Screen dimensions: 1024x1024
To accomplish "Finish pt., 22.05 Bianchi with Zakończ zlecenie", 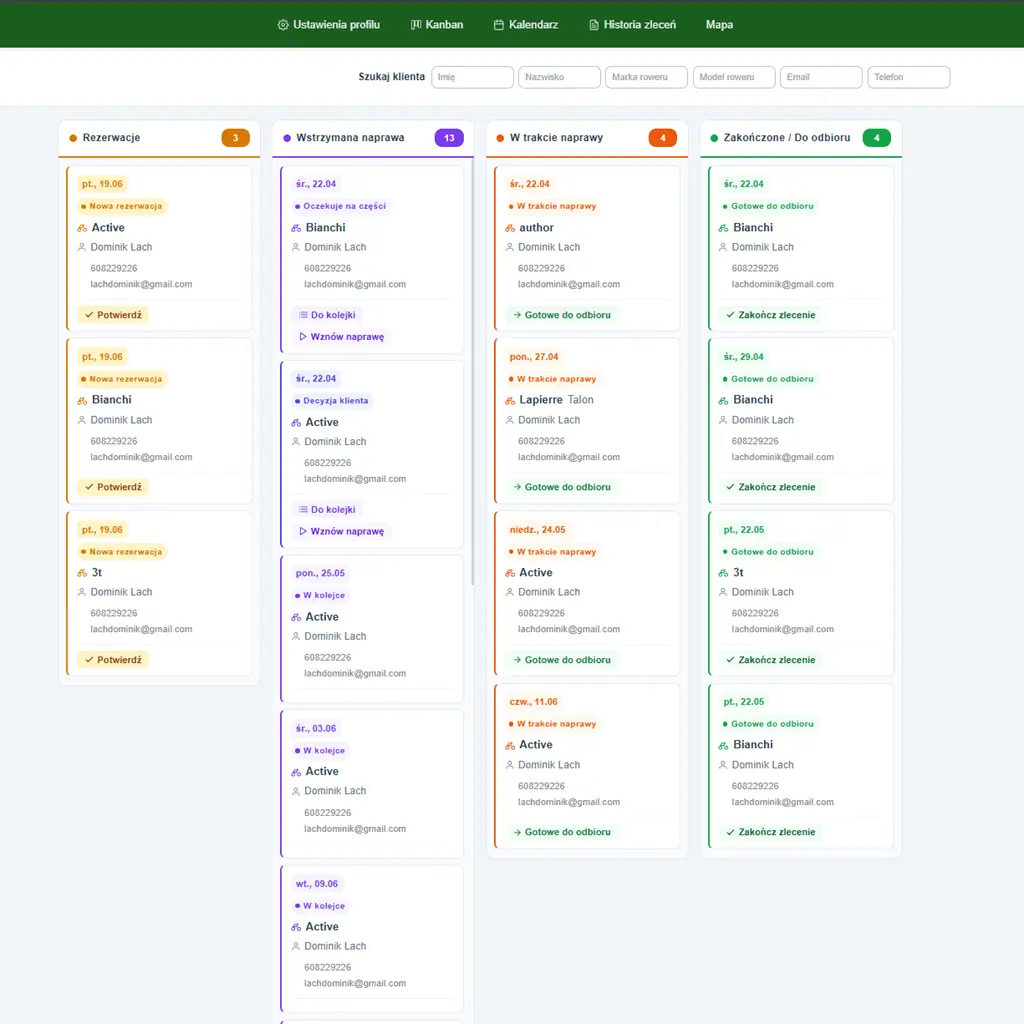I will [771, 832].
